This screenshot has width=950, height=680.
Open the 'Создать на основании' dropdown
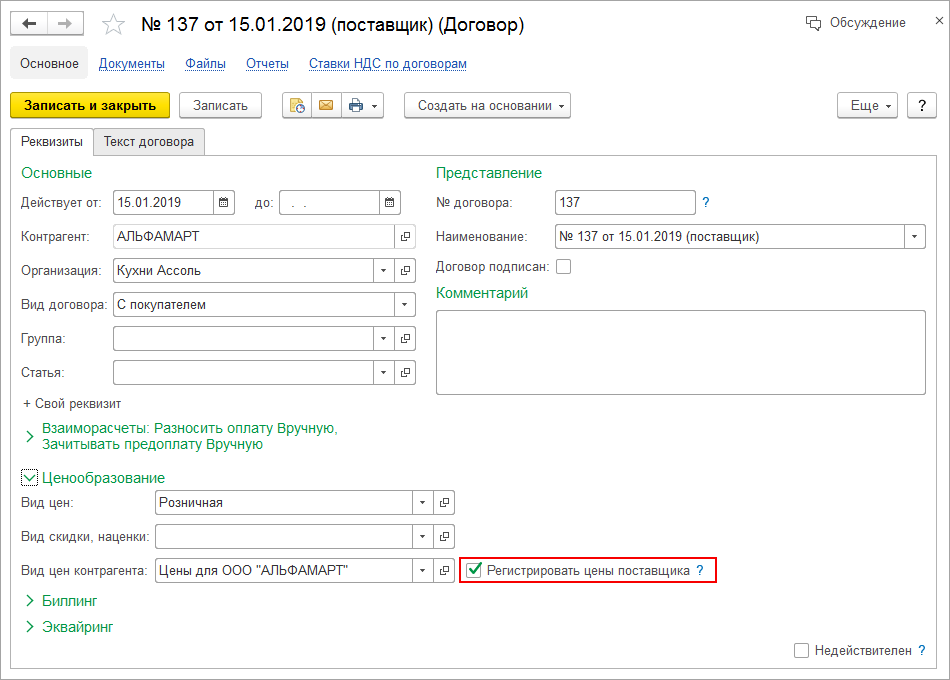[x=487, y=105]
